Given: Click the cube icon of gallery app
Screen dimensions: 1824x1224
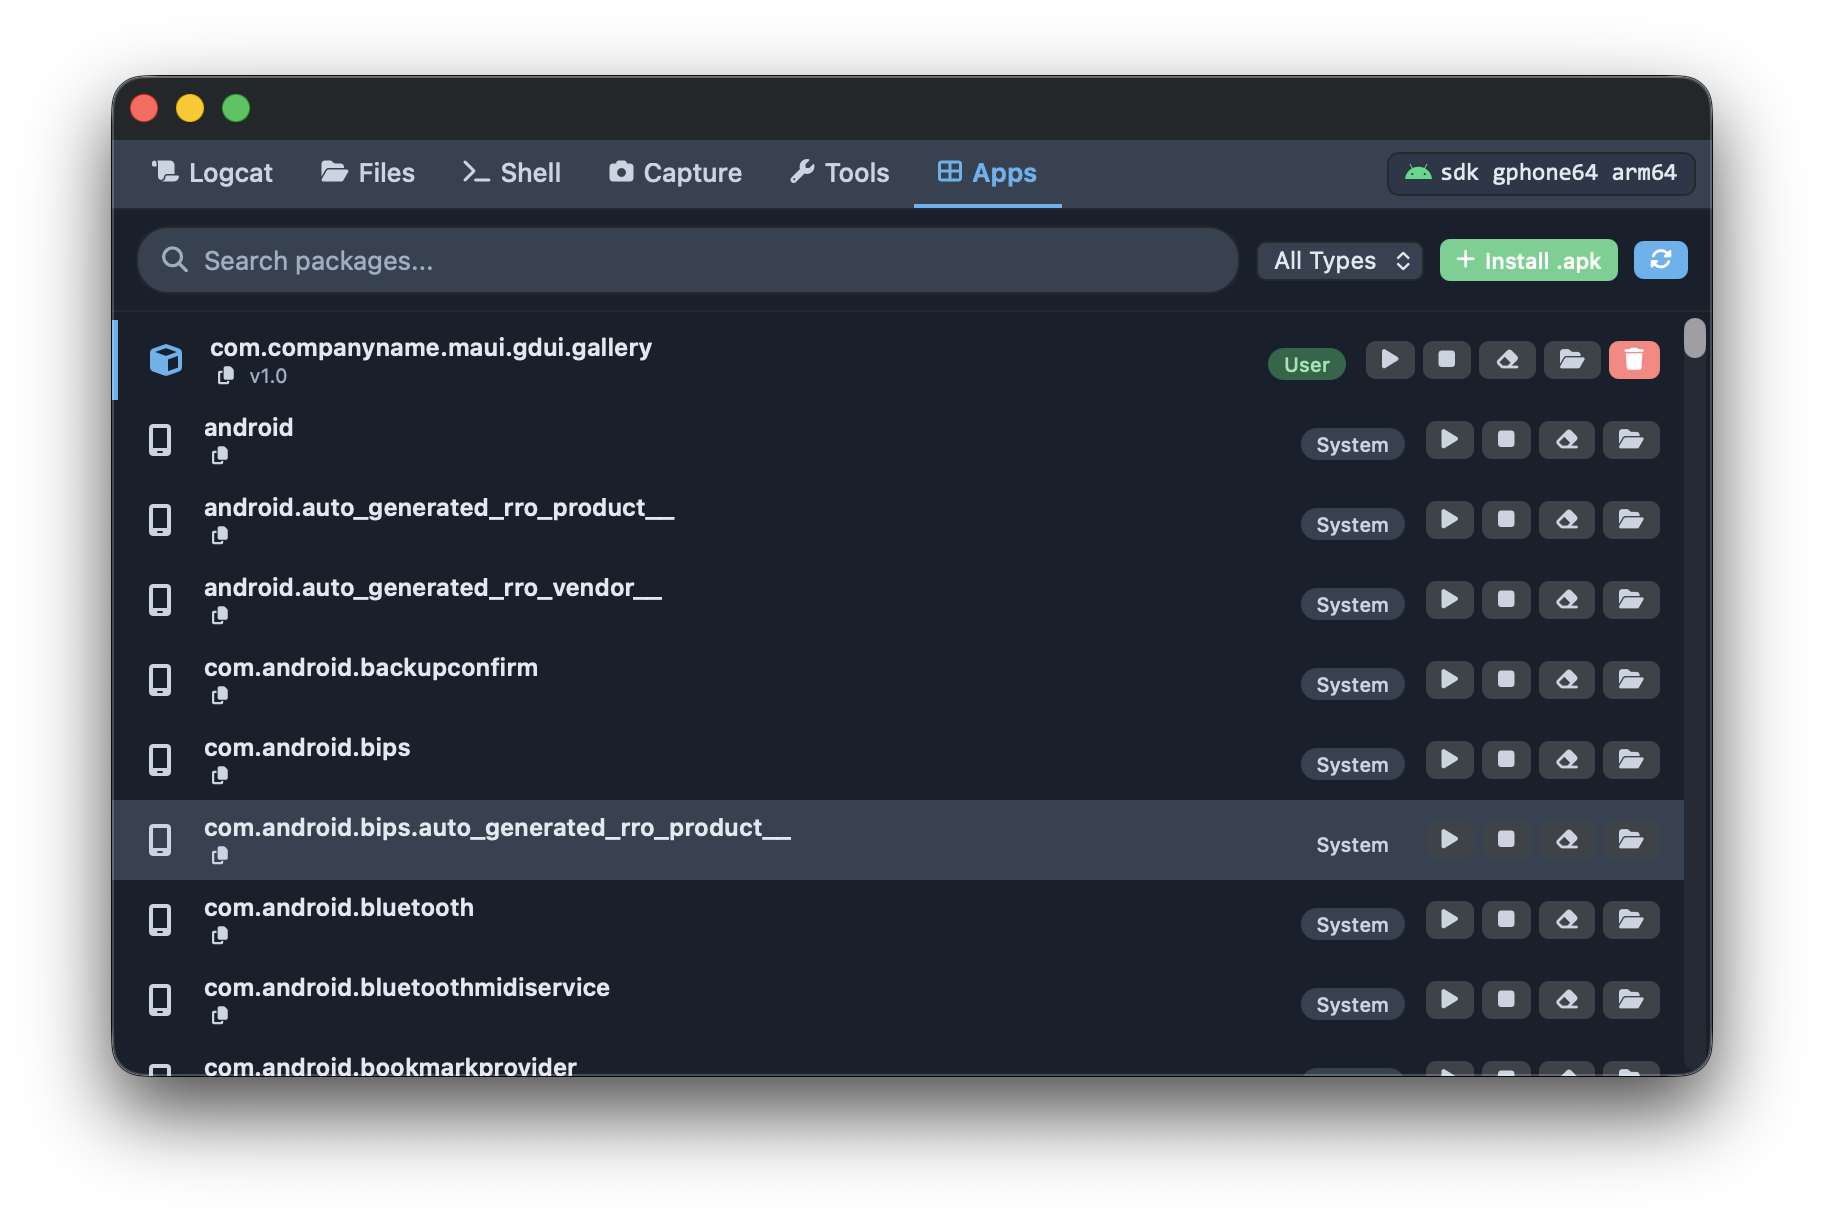Looking at the screenshot, I should 166,360.
